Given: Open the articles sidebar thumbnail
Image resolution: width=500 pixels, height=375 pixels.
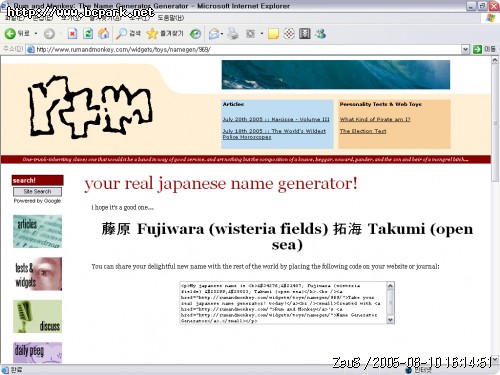Looking at the screenshot, I should click(x=37, y=231).
